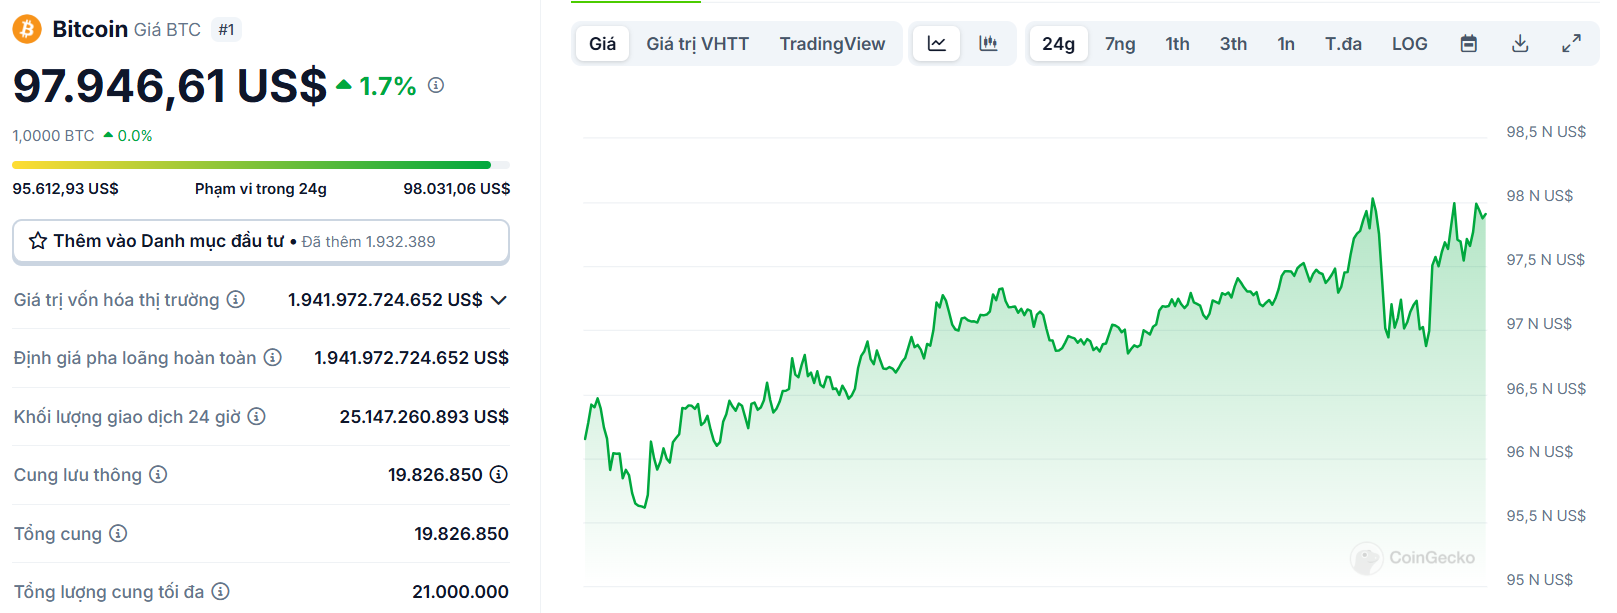Choose the T.đa maximum time range
This screenshot has height=613, width=1617.
(x=1343, y=43)
